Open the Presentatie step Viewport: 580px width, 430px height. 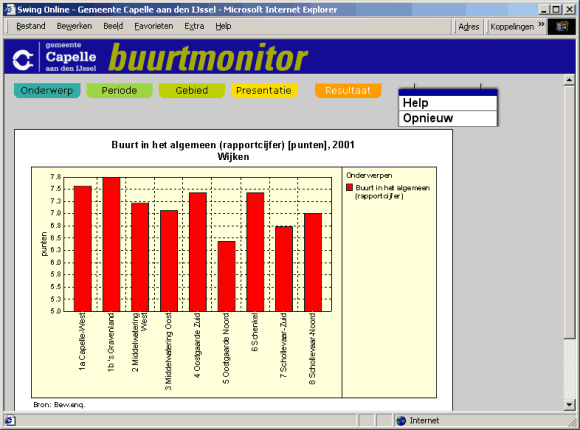(264, 91)
